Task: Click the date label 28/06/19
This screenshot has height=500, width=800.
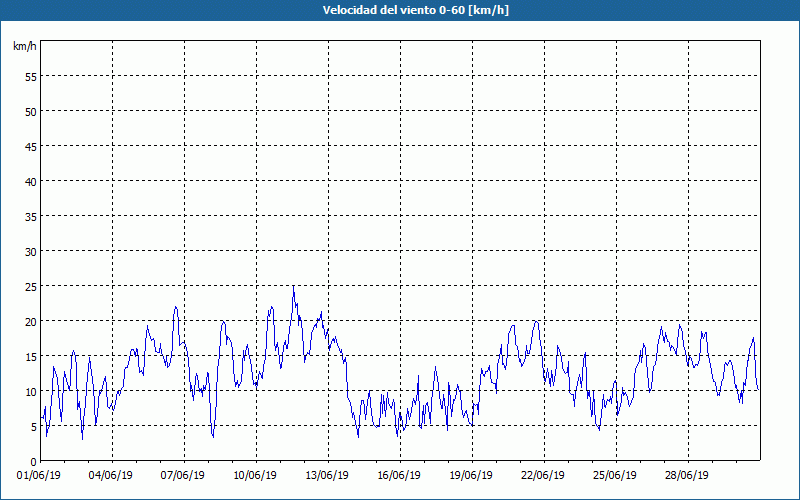Action: [x=687, y=476]
